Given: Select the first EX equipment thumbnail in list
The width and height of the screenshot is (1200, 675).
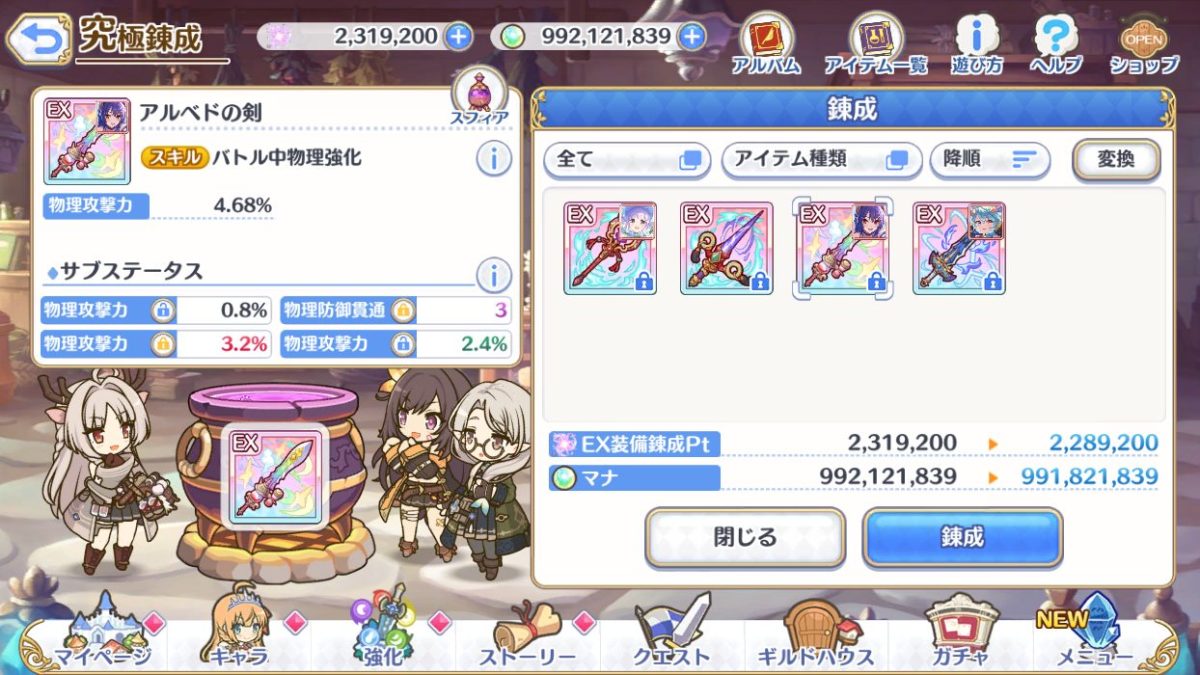Looking at the screenshot, I should pos(610,248).
